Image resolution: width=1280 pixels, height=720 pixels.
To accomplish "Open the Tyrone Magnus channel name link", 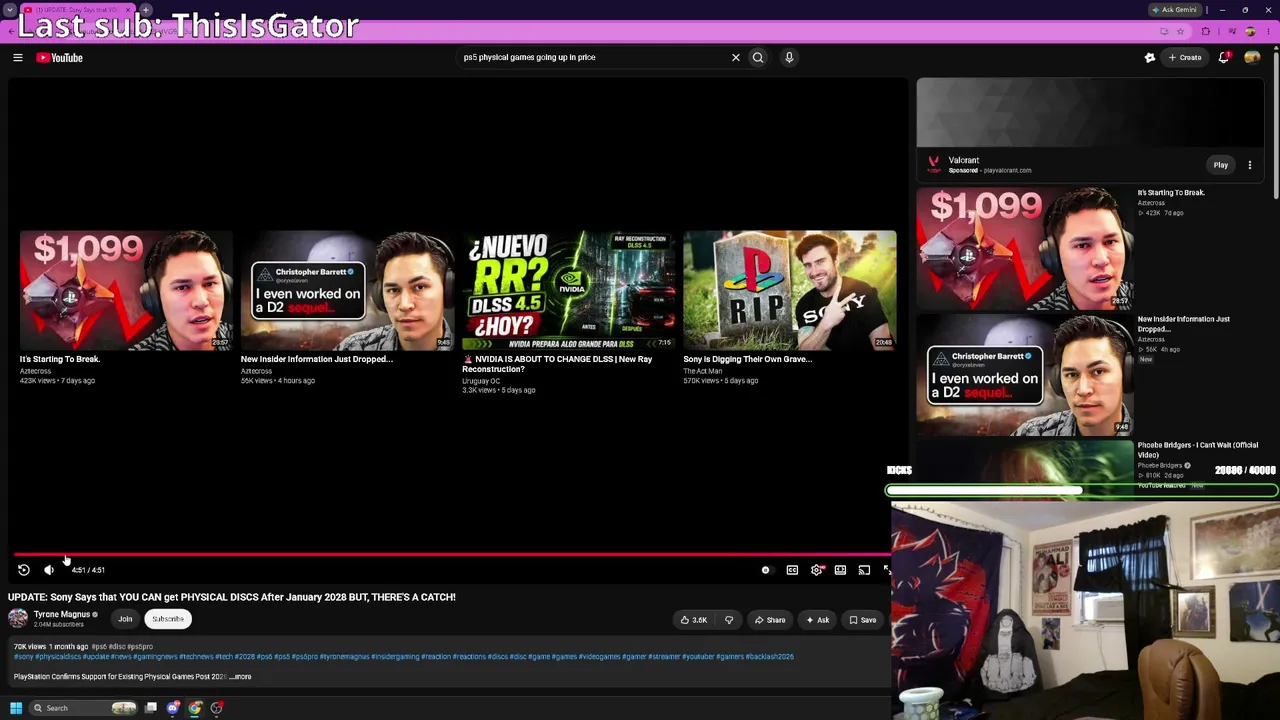I will [x=62, y=614].
